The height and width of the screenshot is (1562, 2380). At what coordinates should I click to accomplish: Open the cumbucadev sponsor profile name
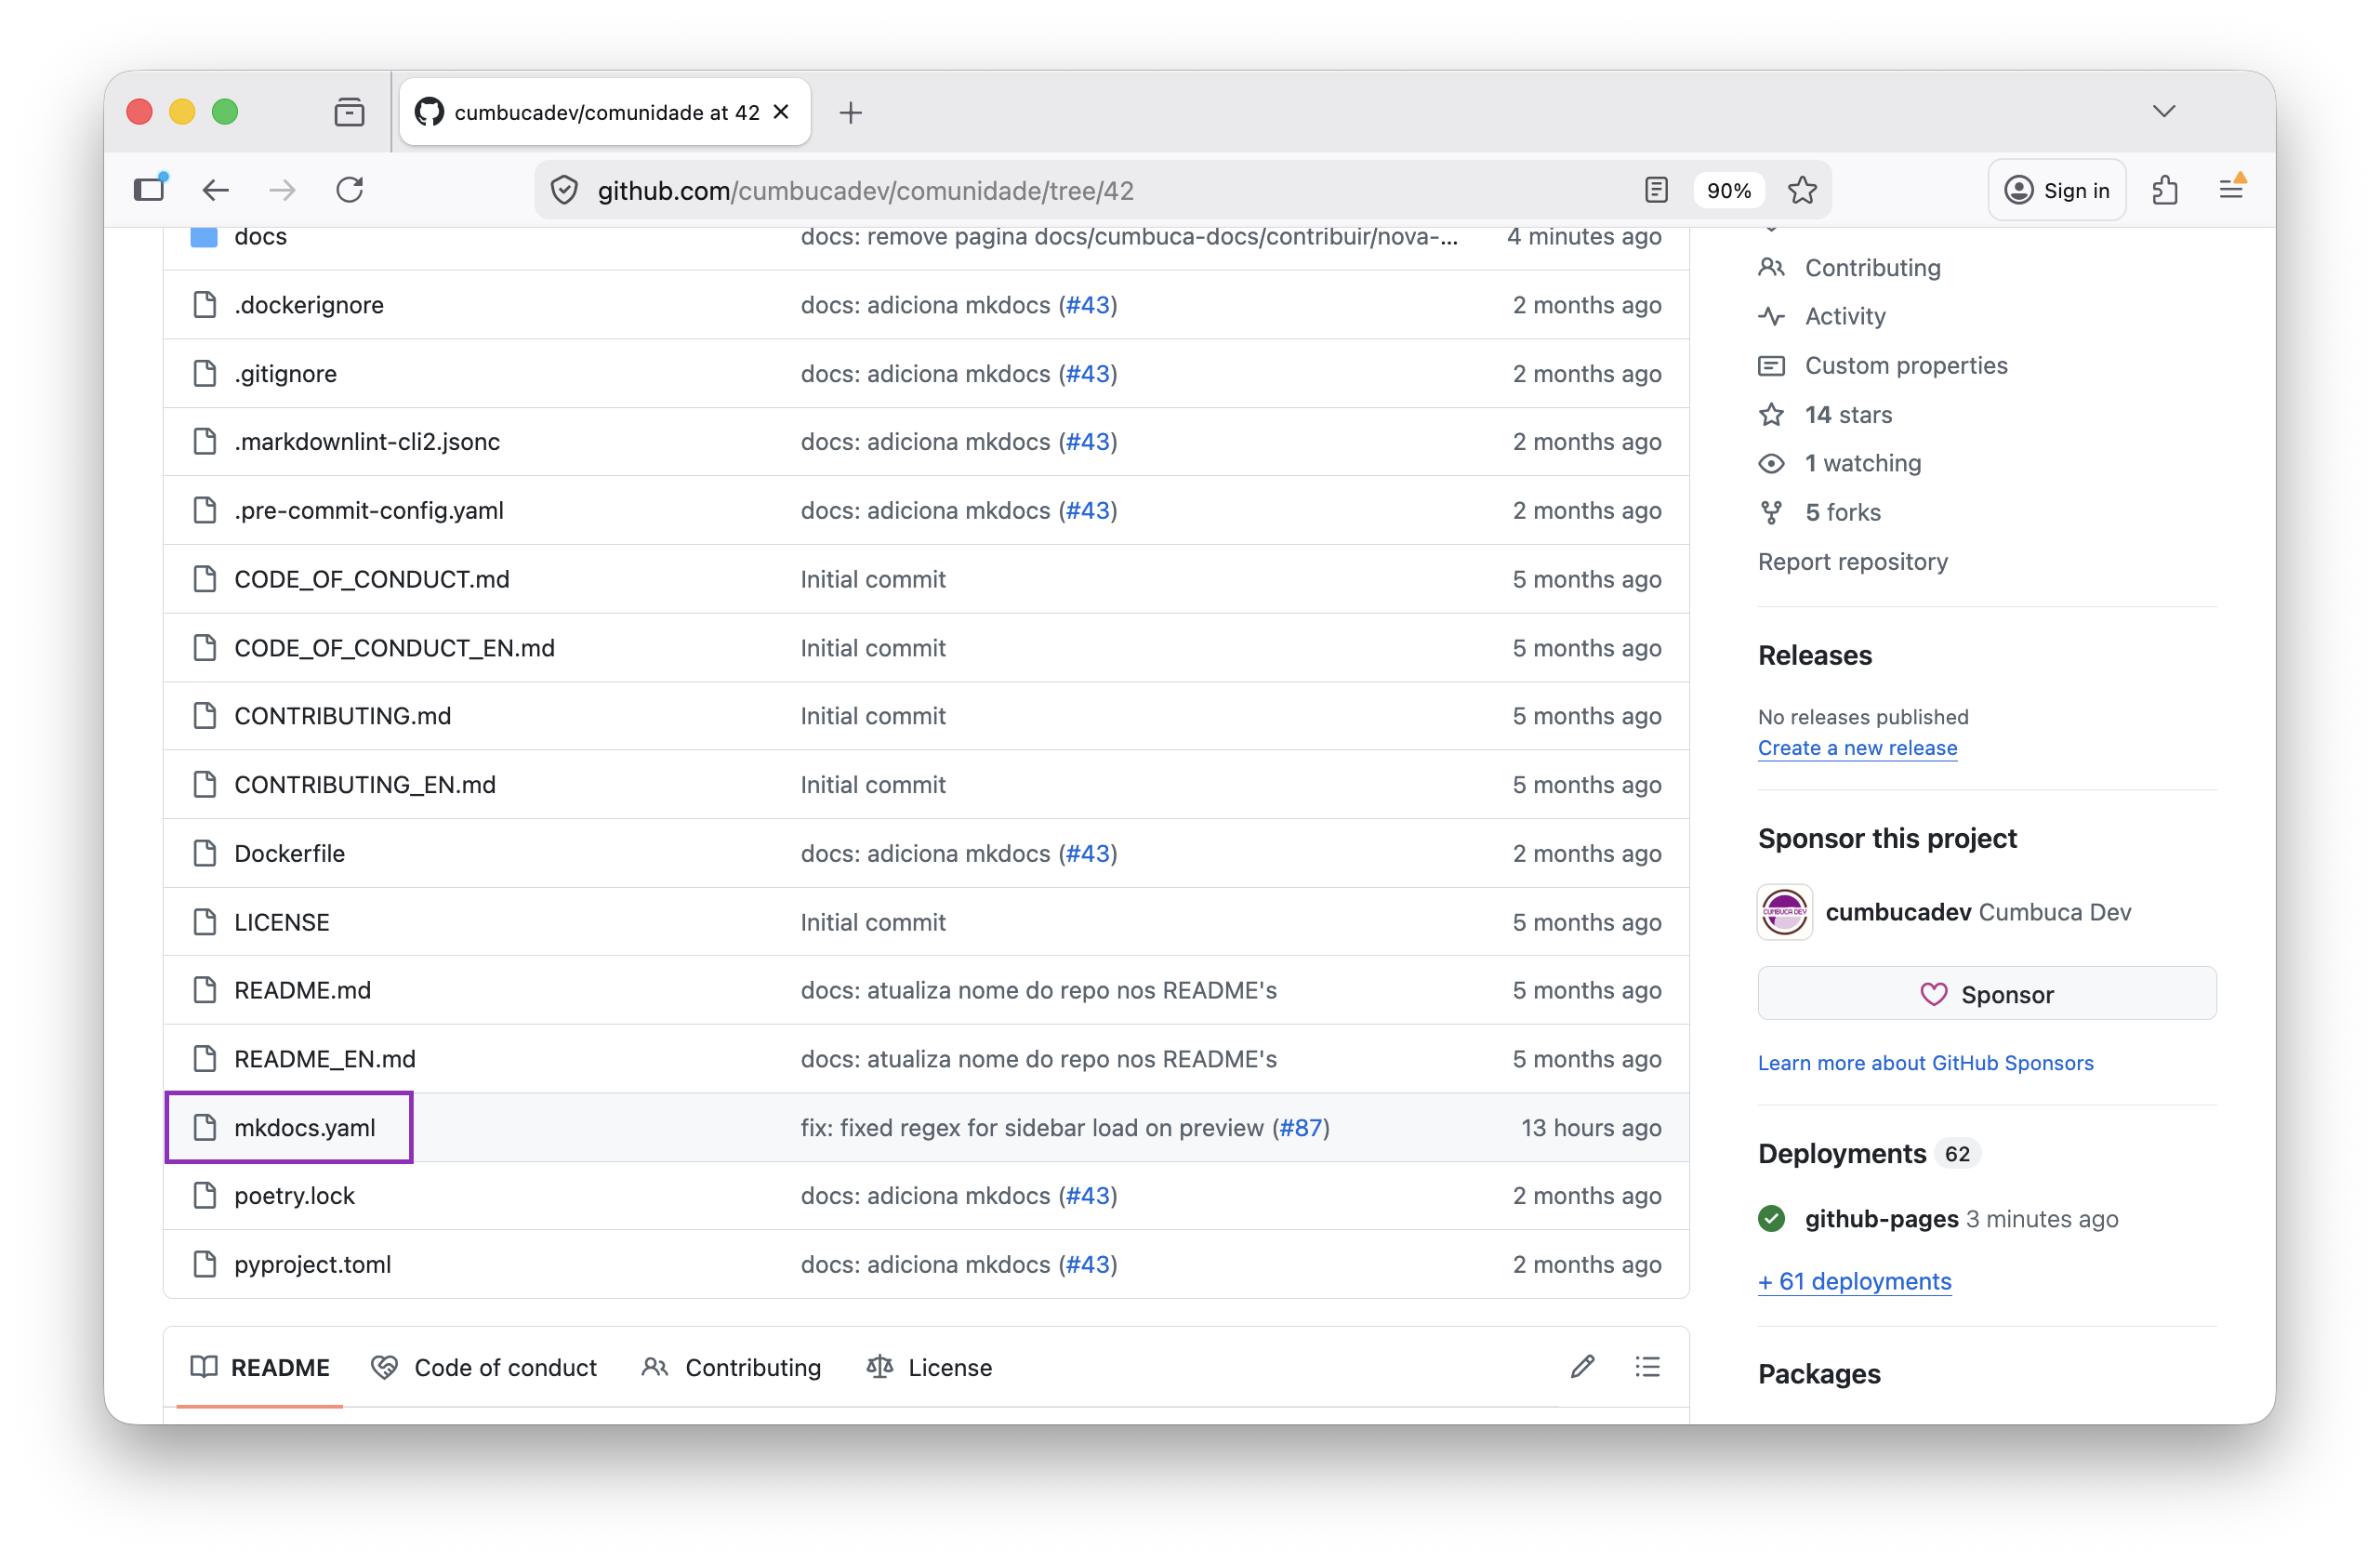(1898, 913)
